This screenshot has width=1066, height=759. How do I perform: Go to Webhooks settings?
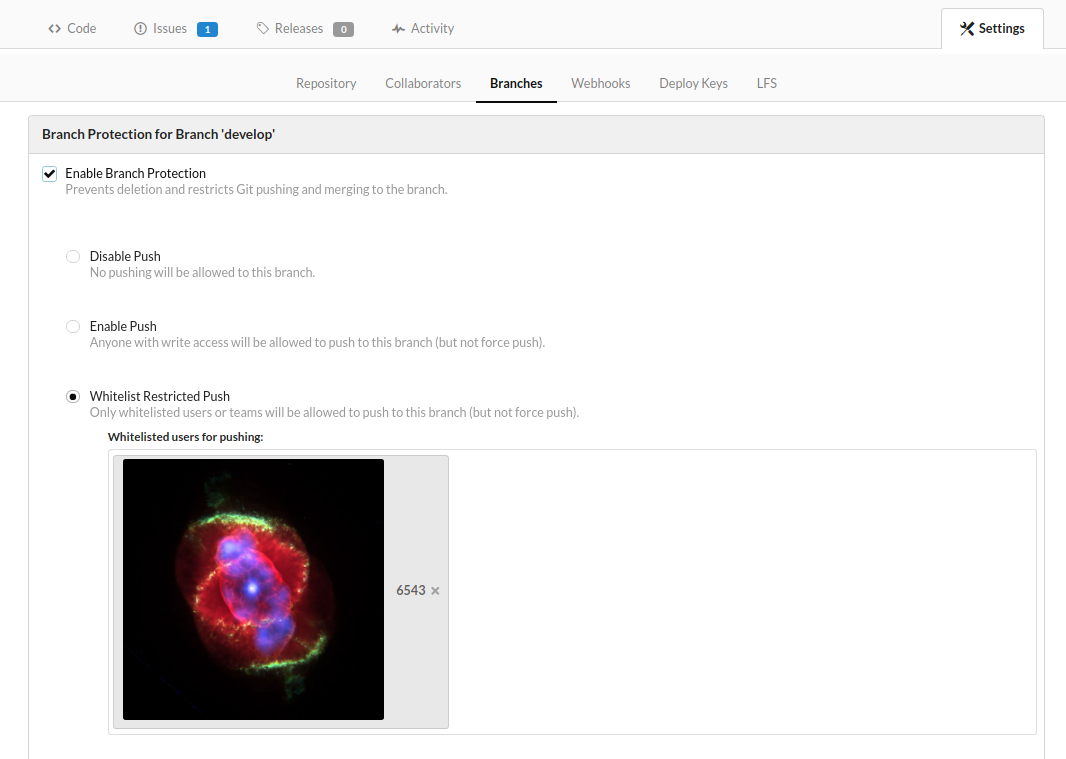pyautogui.click(x=600, y=83)
